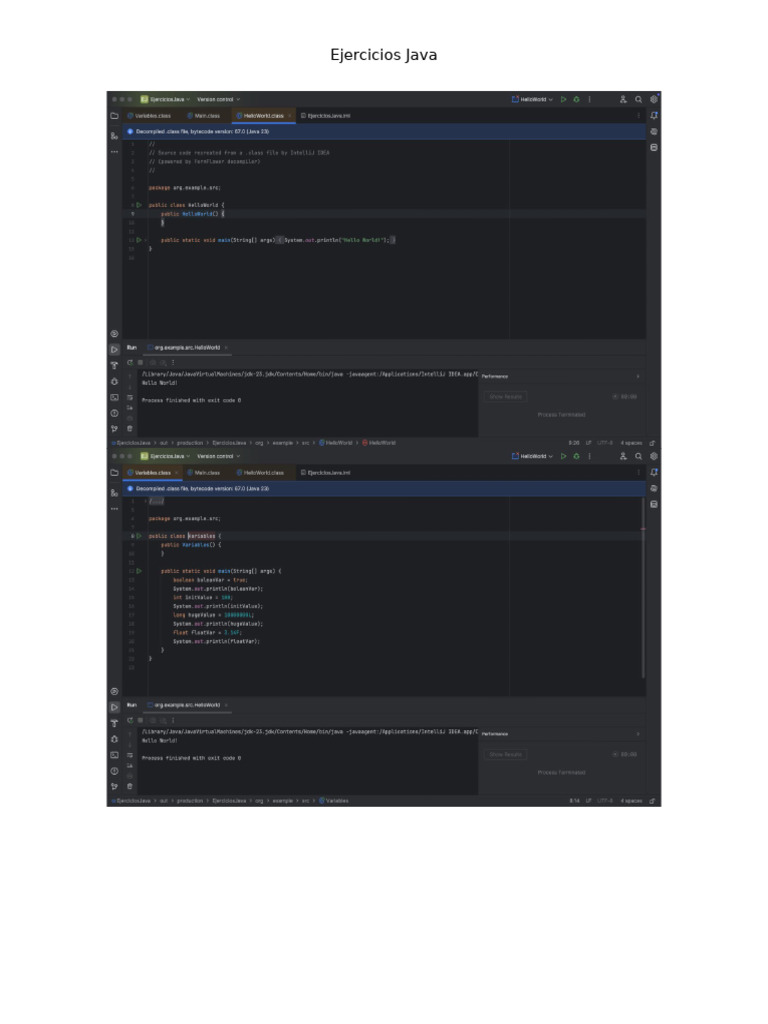Click Show Results button in Variables.class IDE

pyautogui.click(x=505, y=754)
